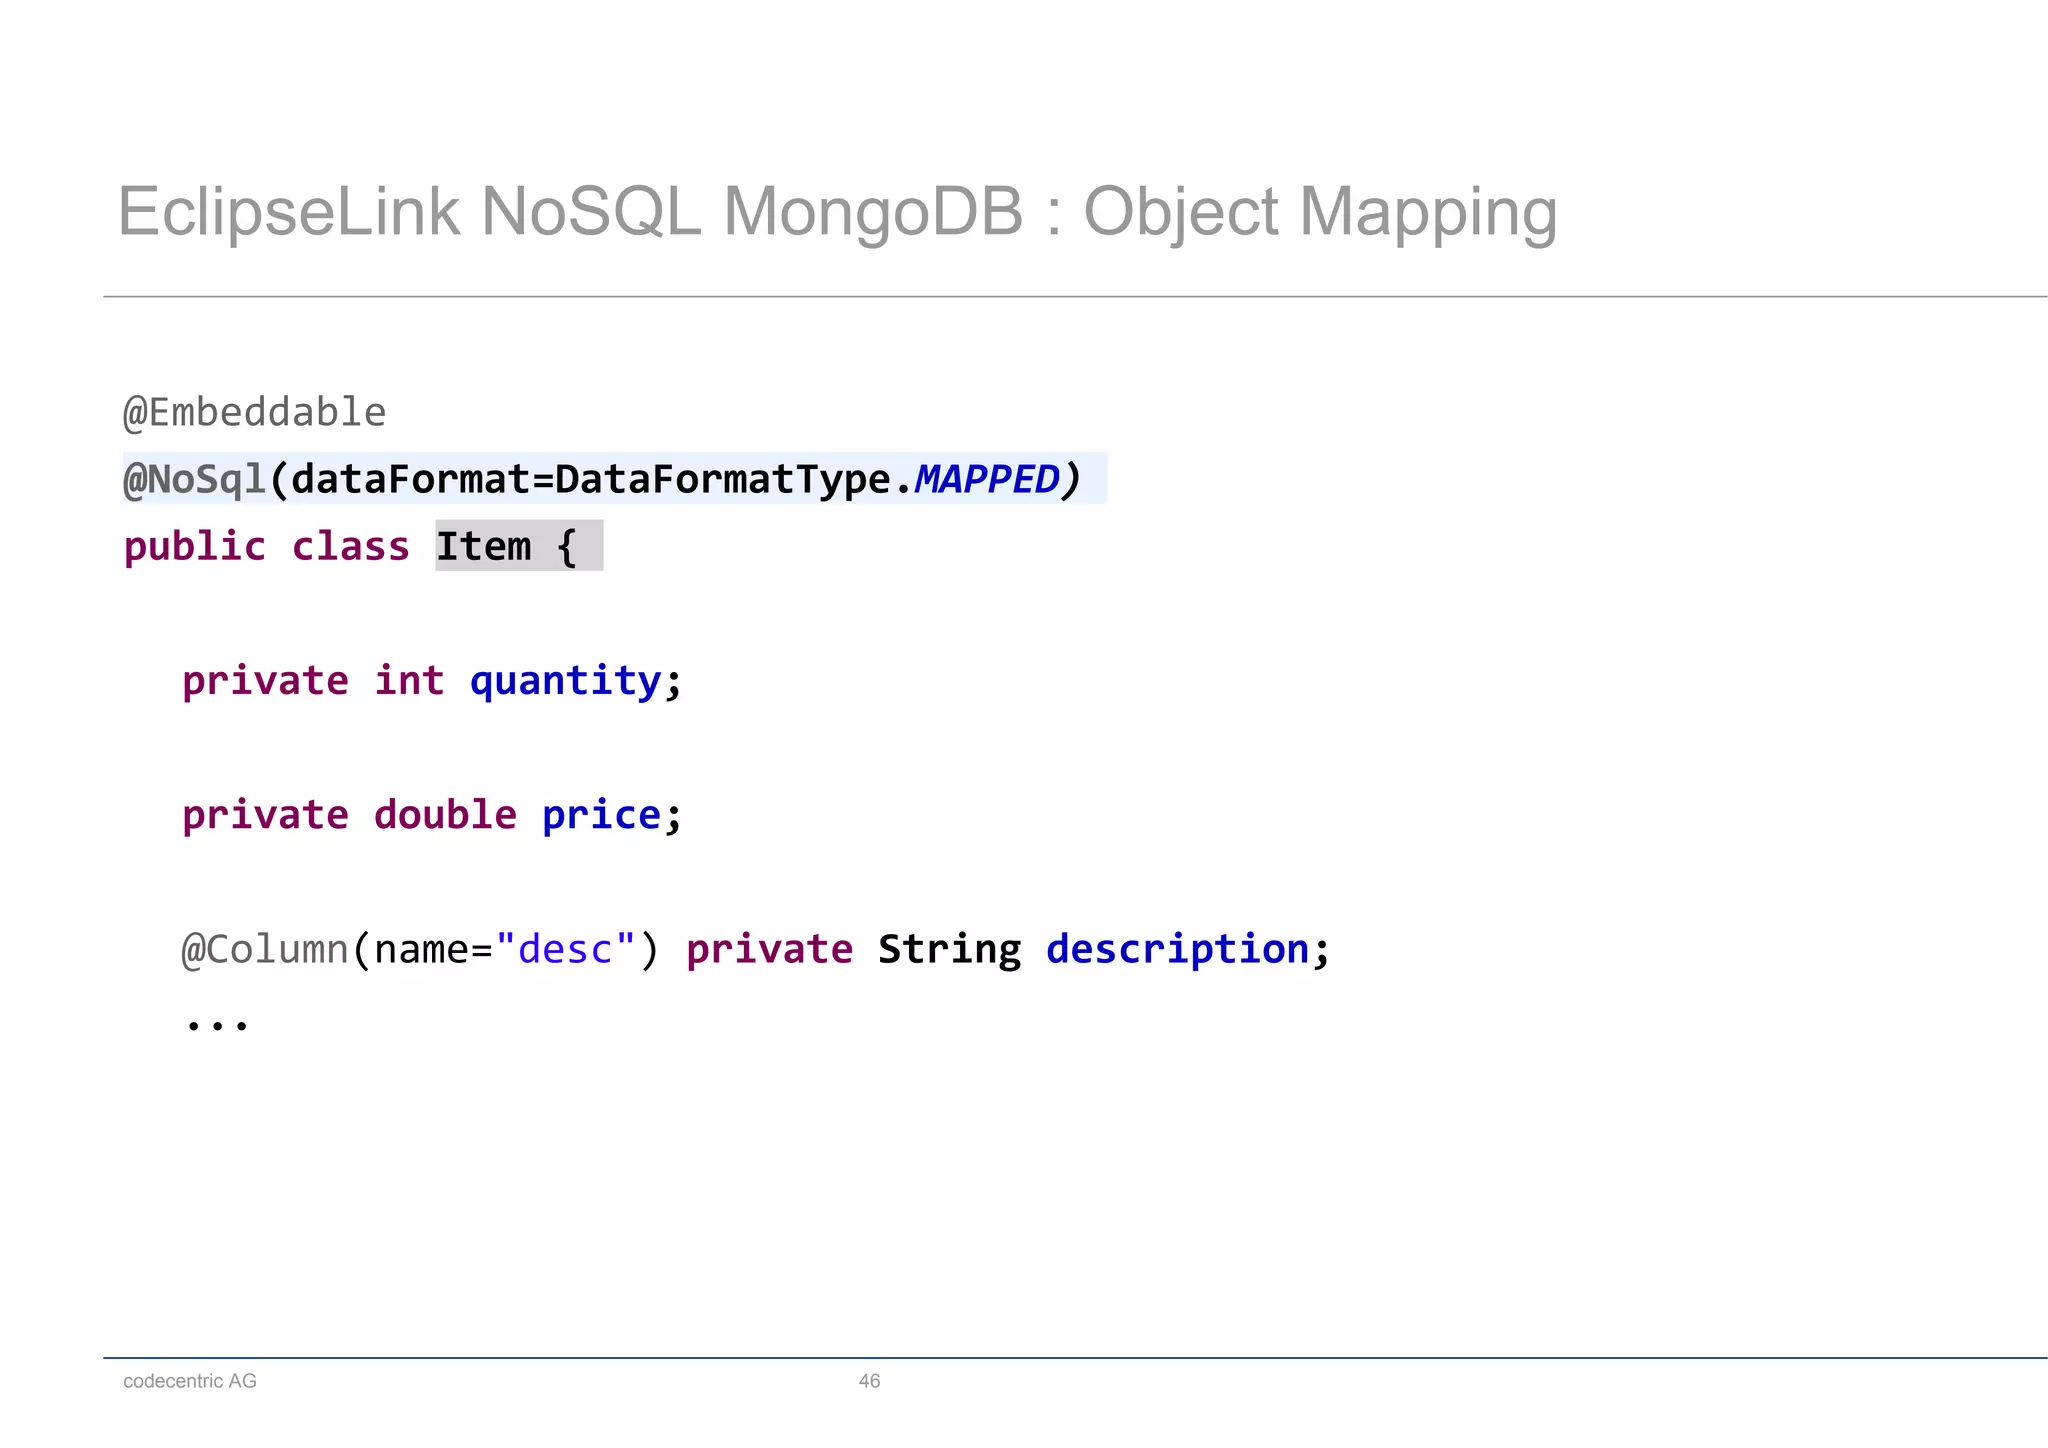The image size is (2048, 1448).
Task: Click the '...' ellipsis below the code
Action: 217,1024
